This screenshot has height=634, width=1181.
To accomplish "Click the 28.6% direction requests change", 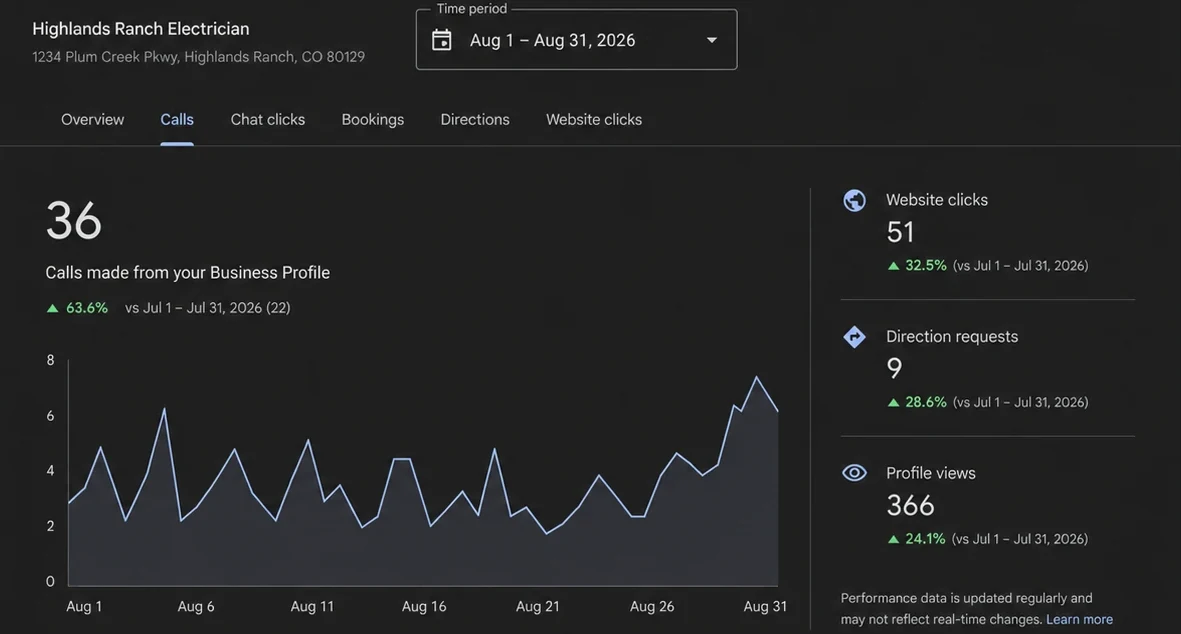I will click(926, 402).
